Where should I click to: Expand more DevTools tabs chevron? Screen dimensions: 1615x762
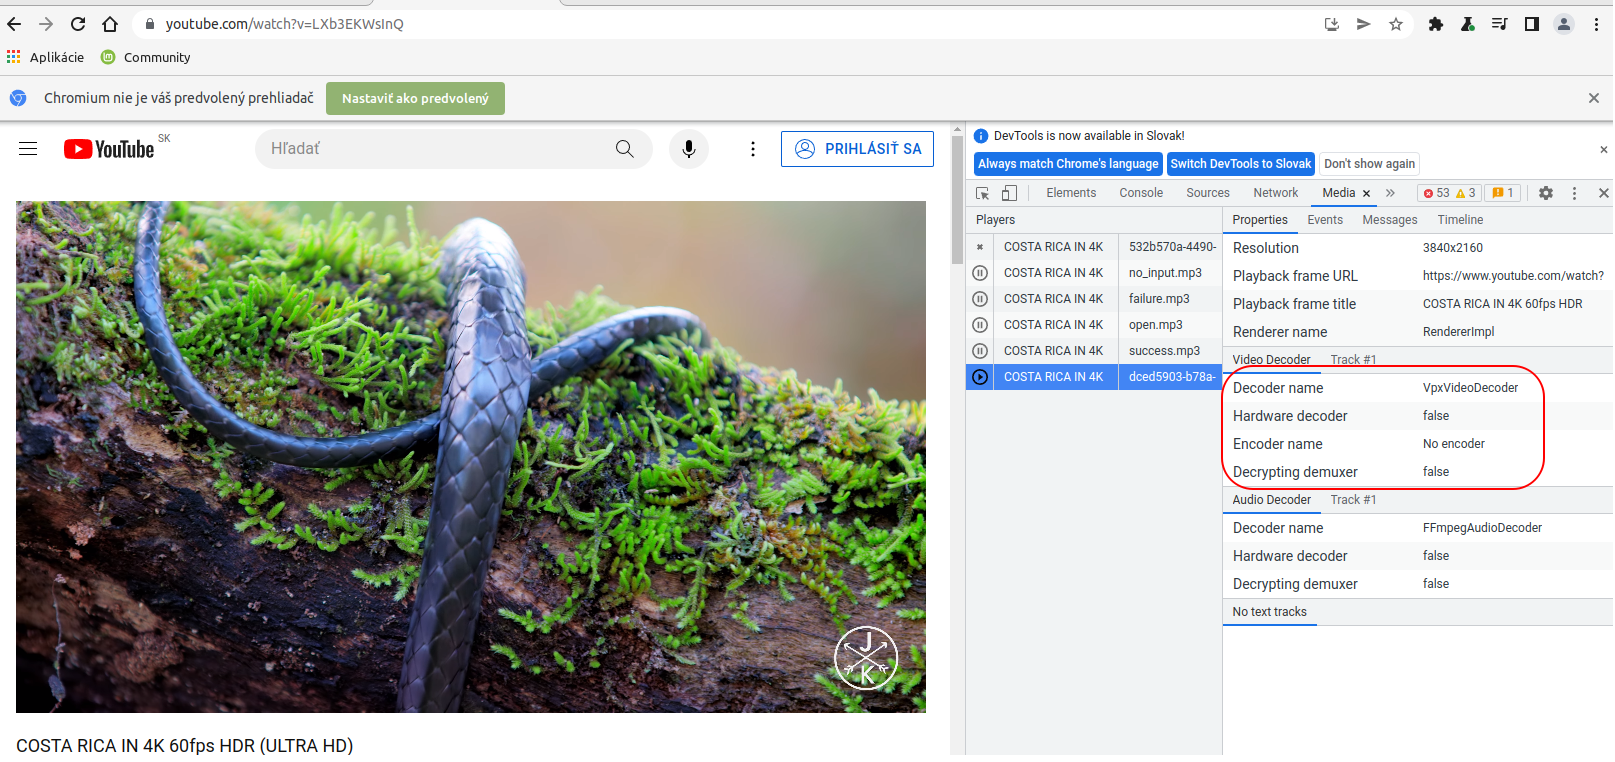click(x=1390, y=193)
